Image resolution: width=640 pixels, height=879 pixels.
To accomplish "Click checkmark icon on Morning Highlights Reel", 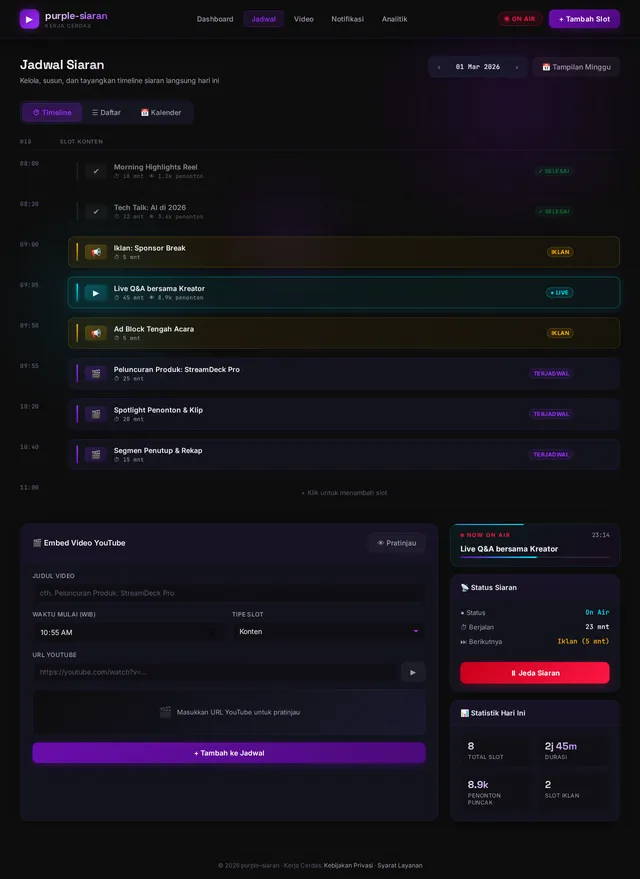I will (96, 171).
